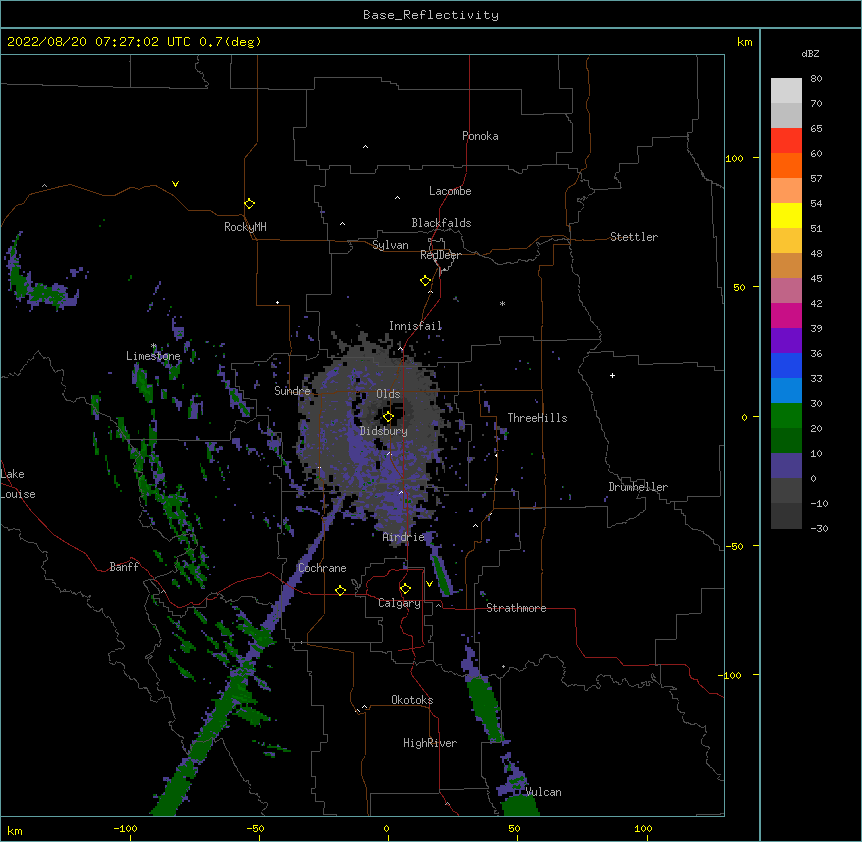Click the Ponoka city label
The height and width of the screenshot is (842, 862).
click(x=480, y=136)
